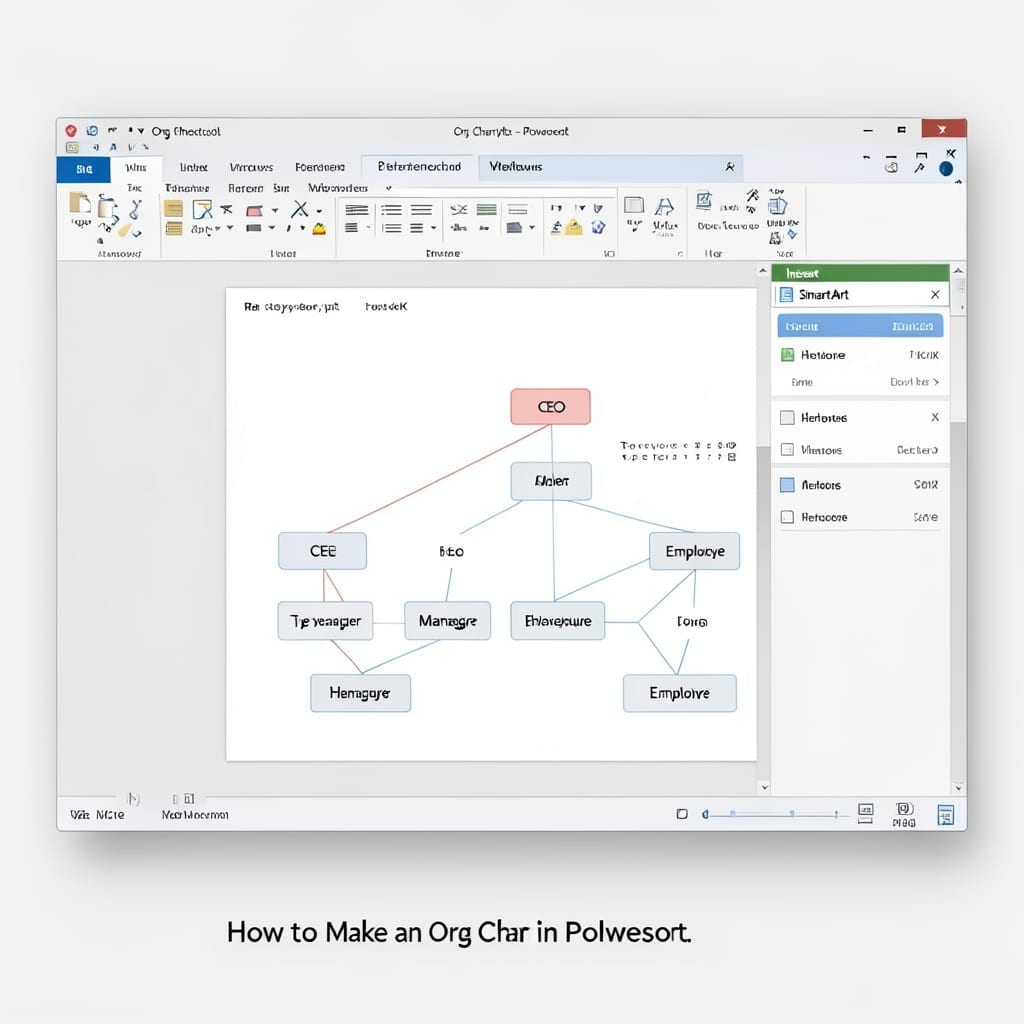Open dropdown arrow beside dark rectangle under pink shape
The height and width of the screenshot is (1024, 1024).
[271, 228]
